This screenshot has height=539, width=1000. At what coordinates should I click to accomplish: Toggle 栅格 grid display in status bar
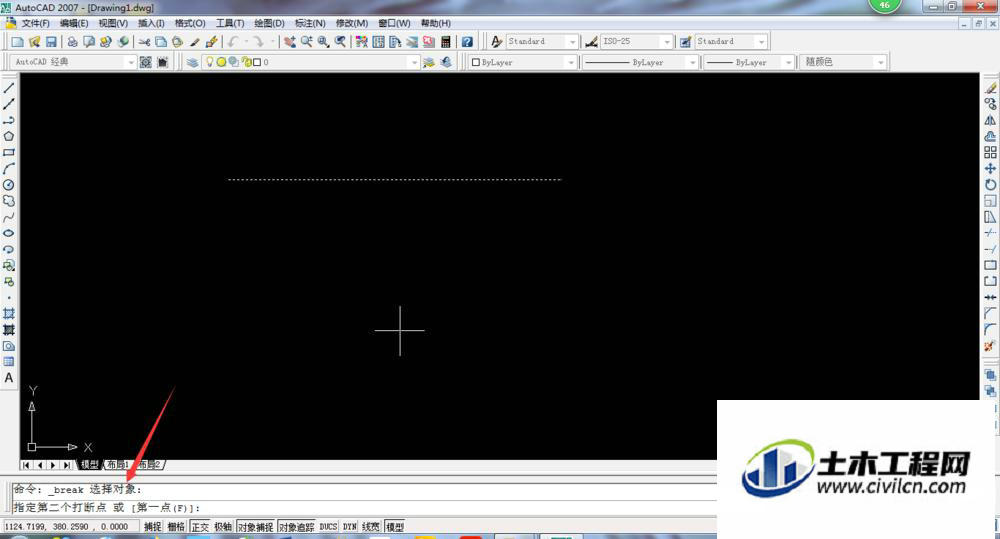click(x=176, y=526)
